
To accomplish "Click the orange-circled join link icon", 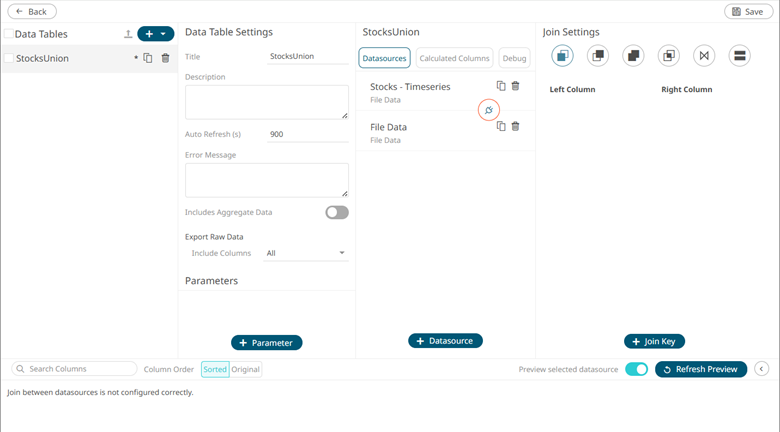I will point(489,110).
